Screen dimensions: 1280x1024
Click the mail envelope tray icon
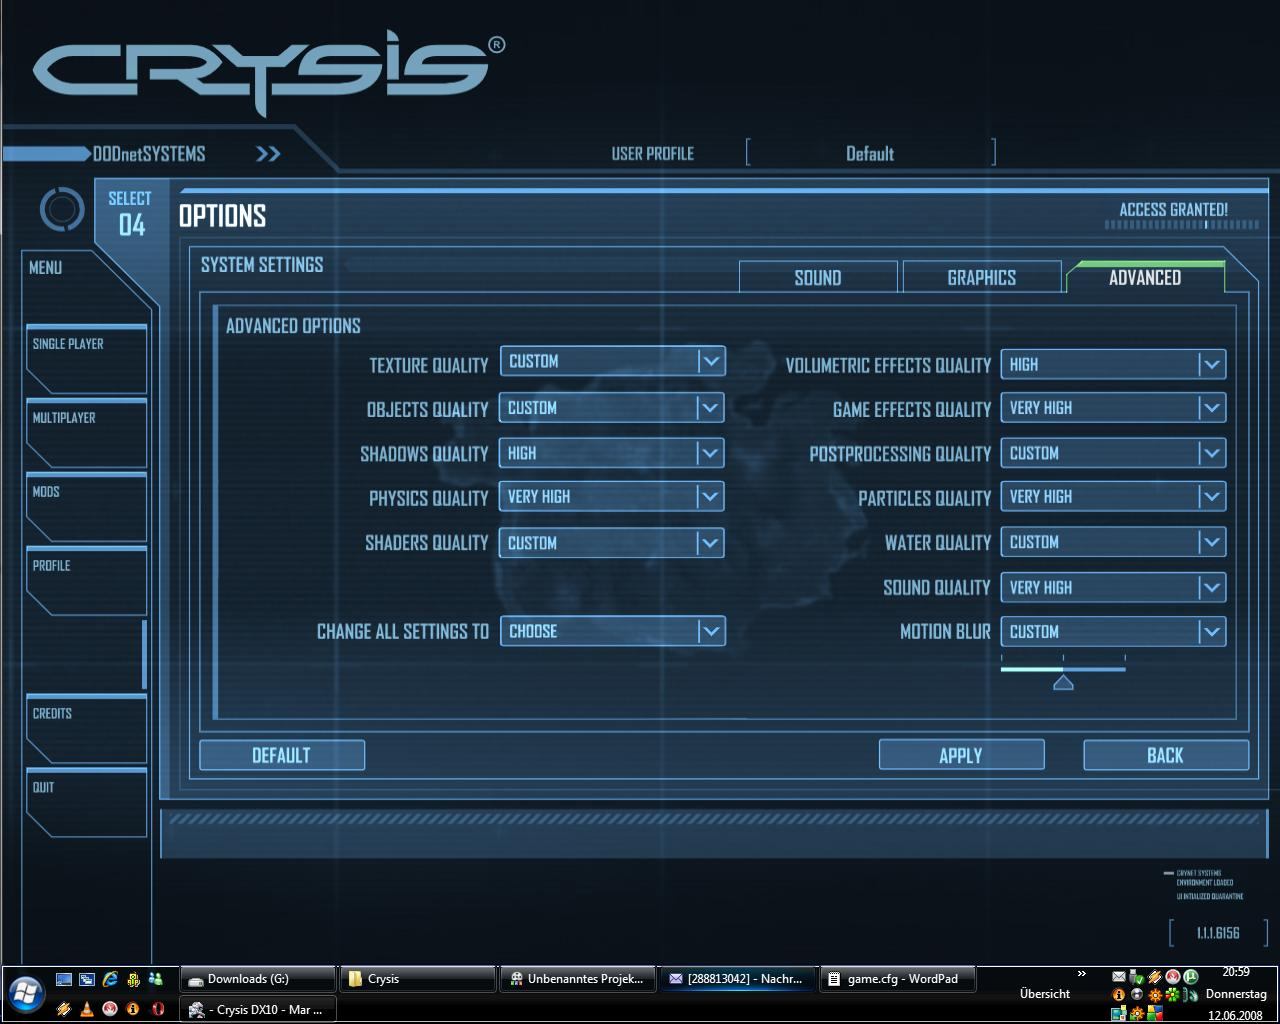pos(1119,976)
